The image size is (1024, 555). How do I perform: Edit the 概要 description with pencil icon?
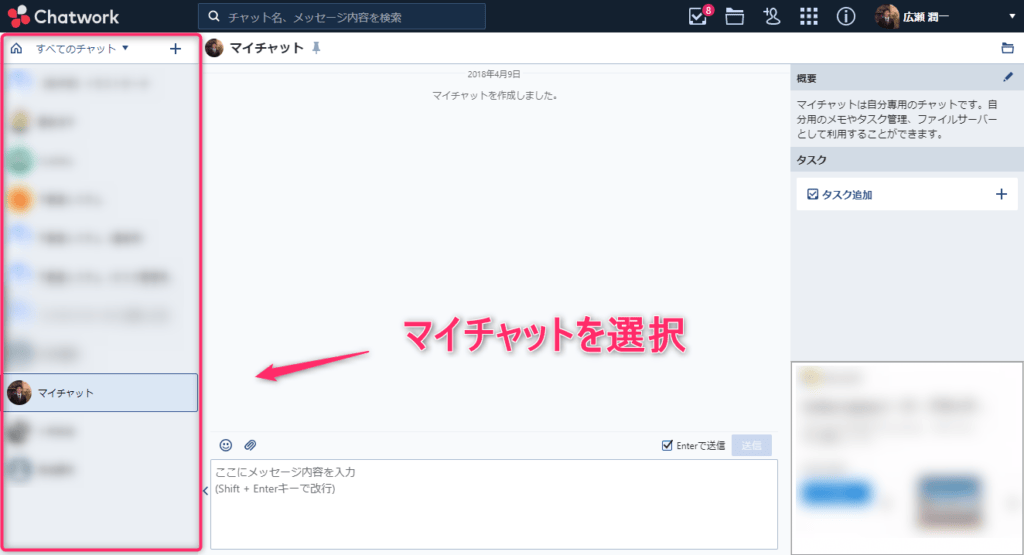click(x=1008, y=77)
